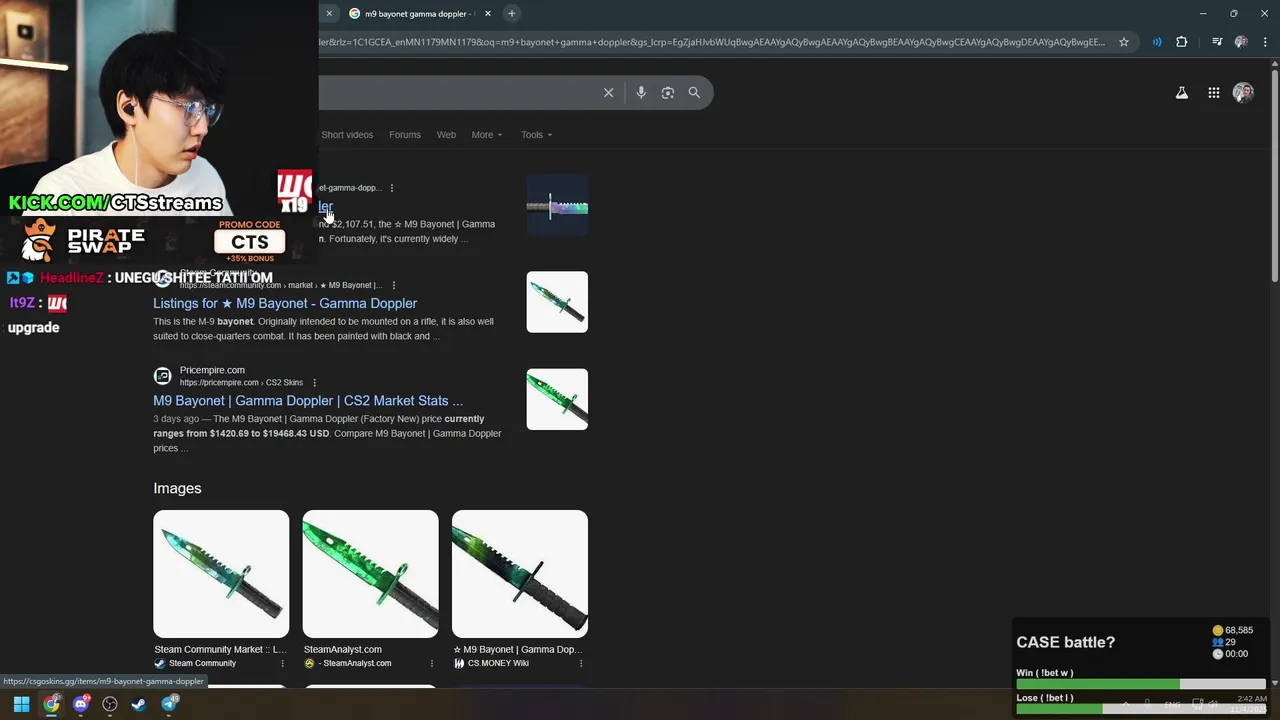Open Chrome profile avatar in toolbar
This screenshot has width=1280, height=720.
coord(1241,42)
